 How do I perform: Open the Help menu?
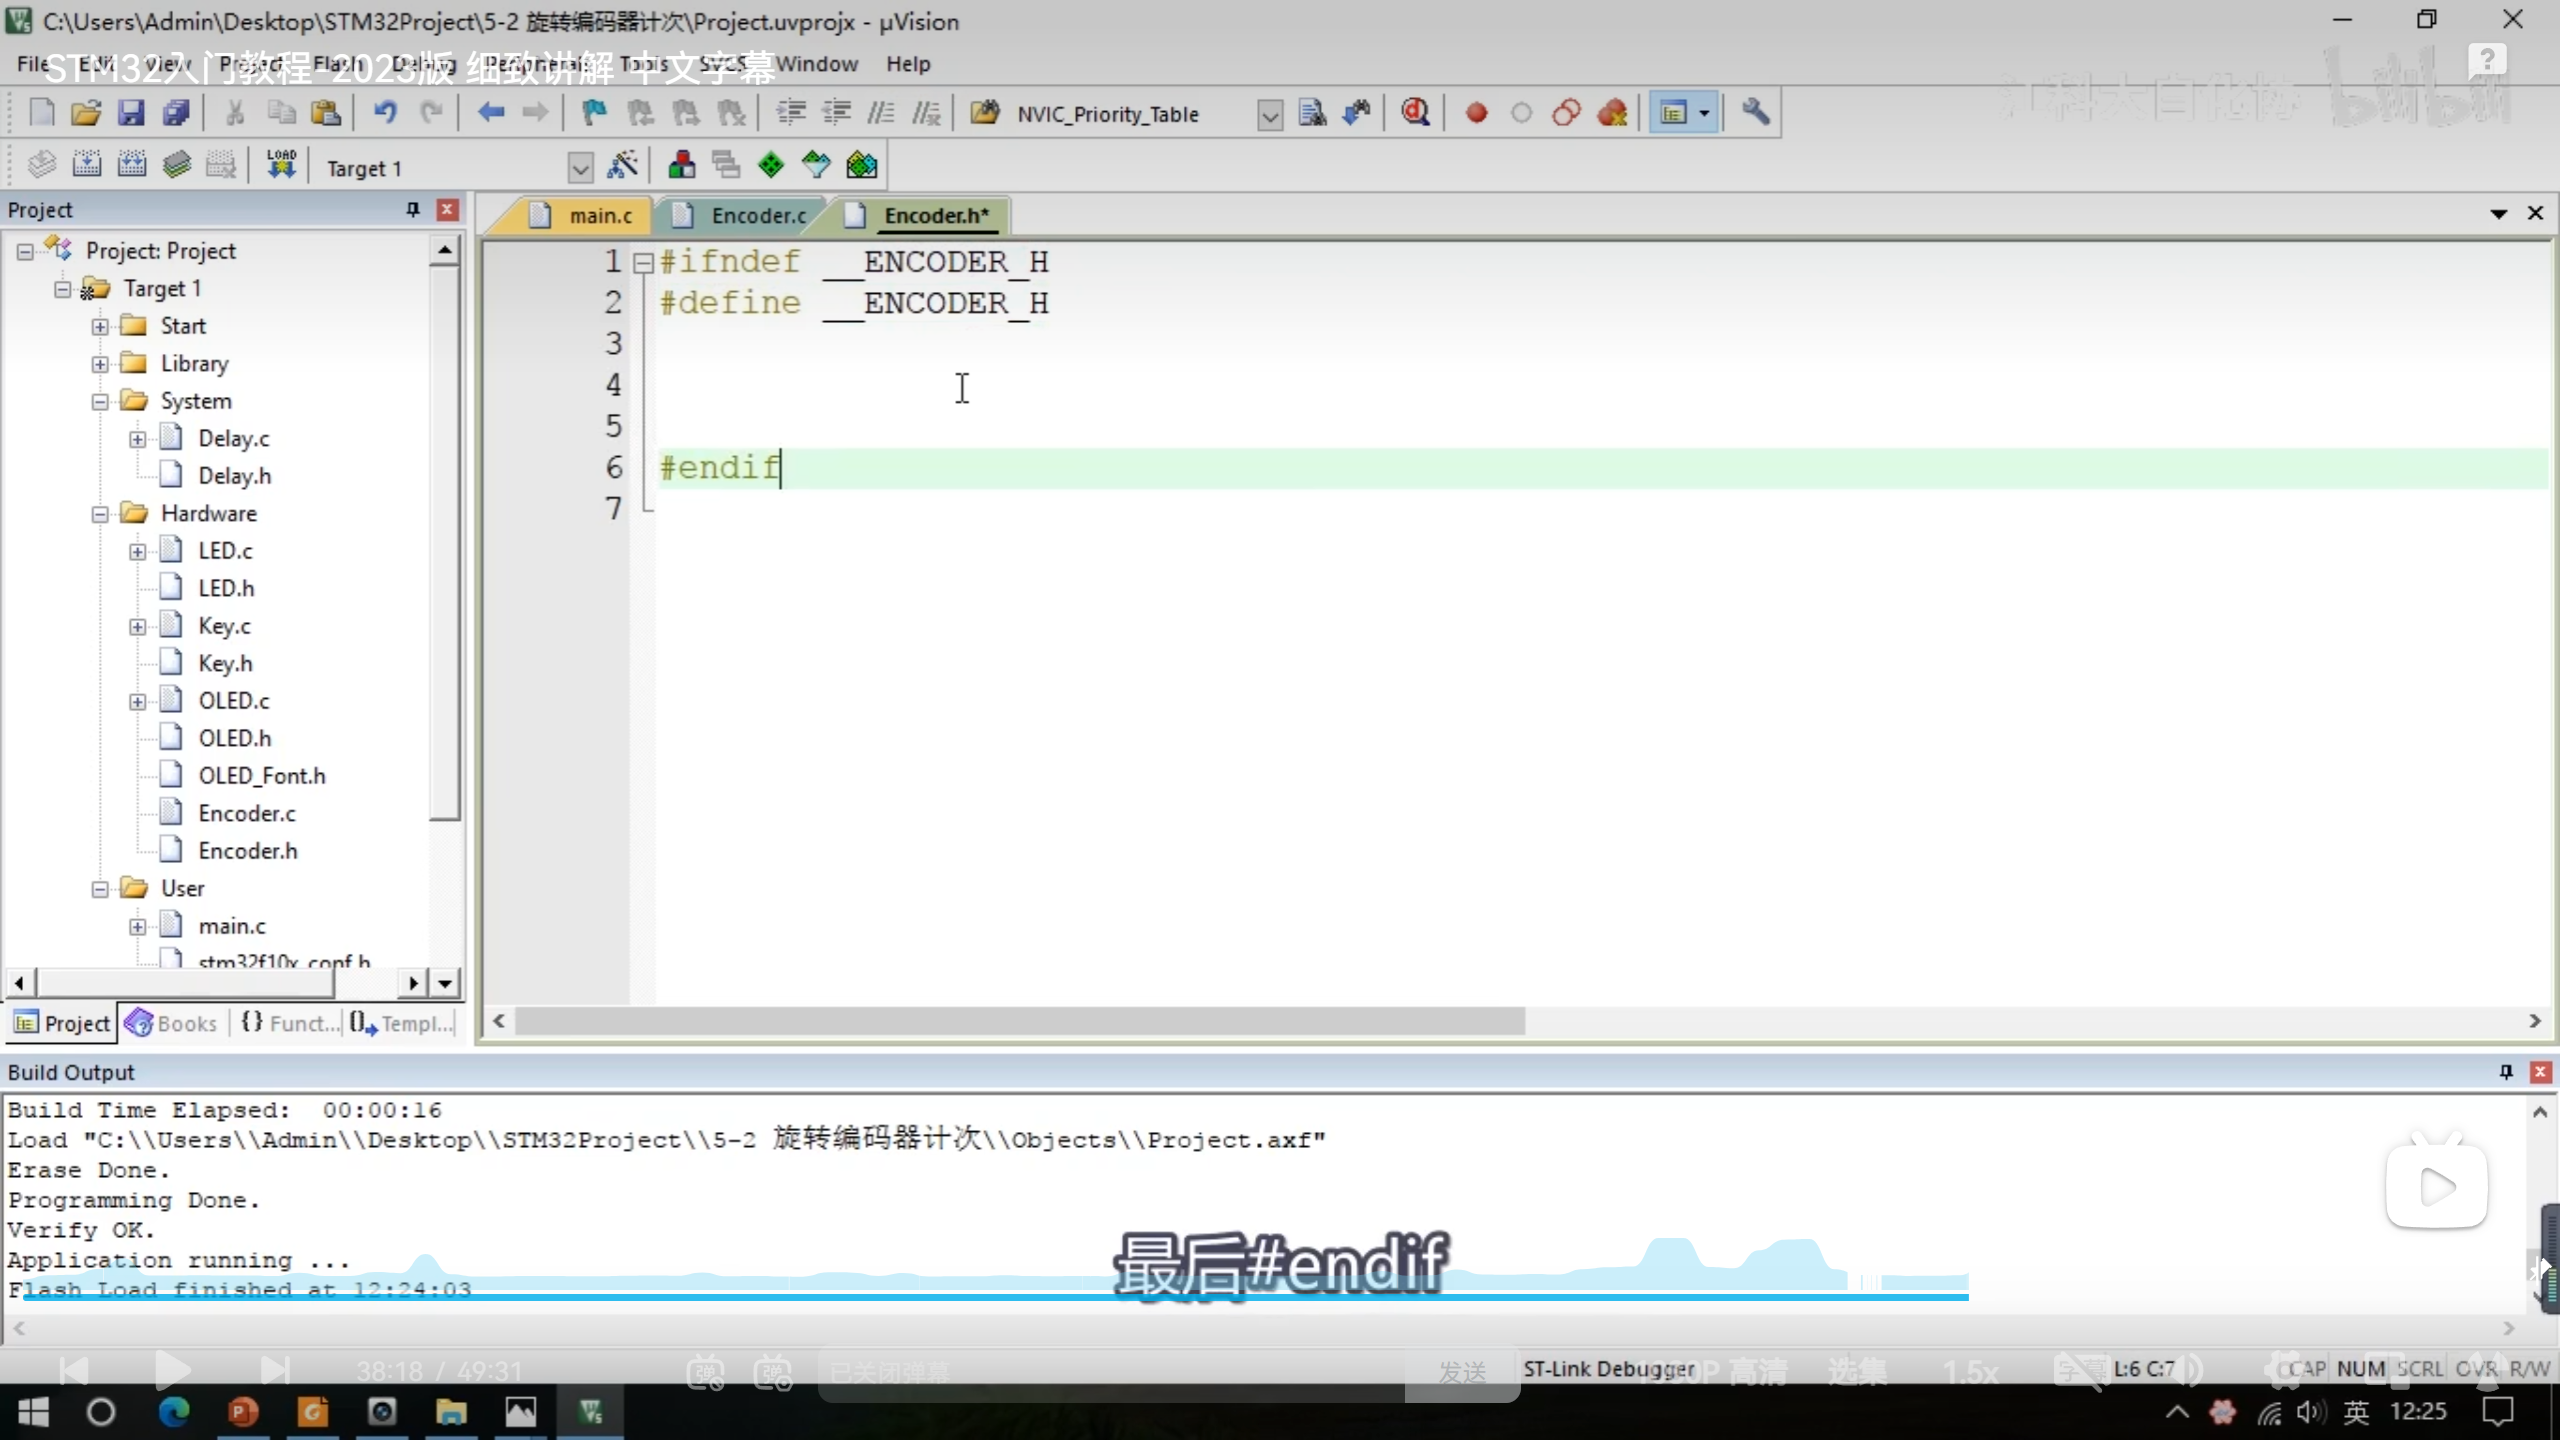907,64
